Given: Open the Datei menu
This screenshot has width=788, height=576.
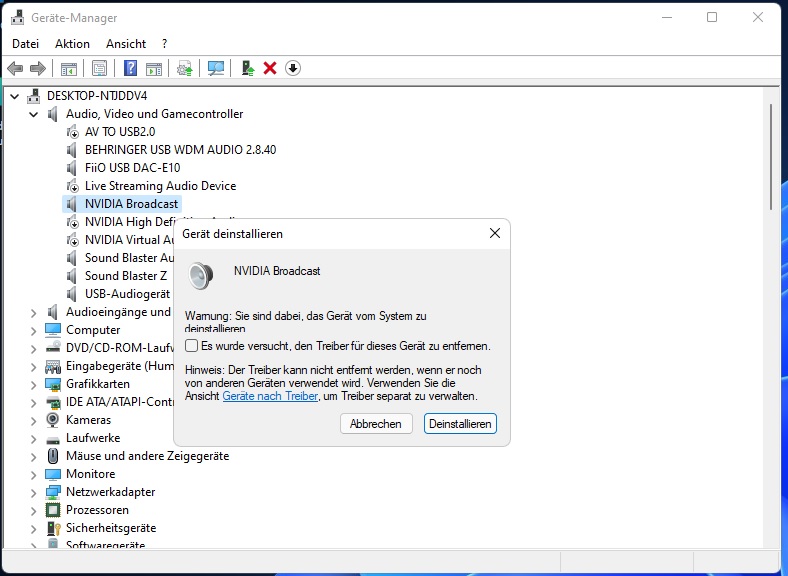Looking at the screenshot, I should 25,44.
